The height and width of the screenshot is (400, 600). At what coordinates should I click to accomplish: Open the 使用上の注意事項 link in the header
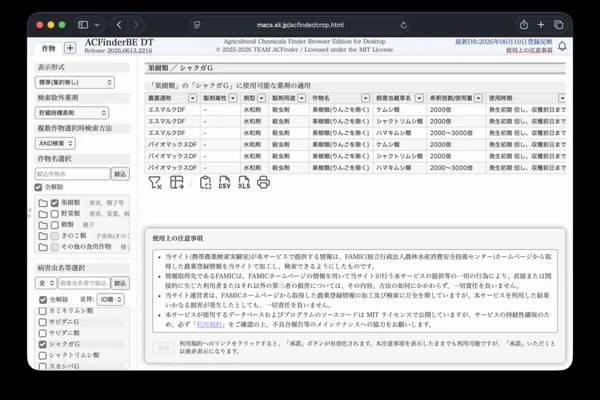tap(529, 51)
